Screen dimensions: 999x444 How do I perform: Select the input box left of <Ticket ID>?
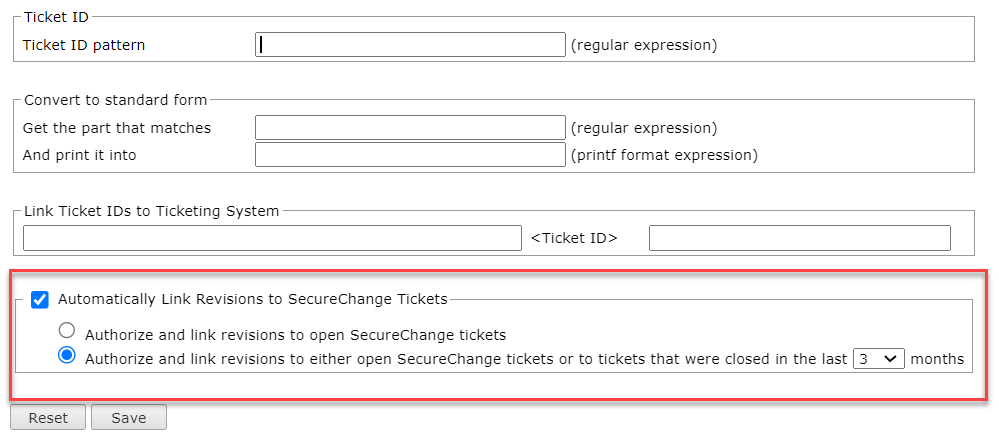[272, 238]
